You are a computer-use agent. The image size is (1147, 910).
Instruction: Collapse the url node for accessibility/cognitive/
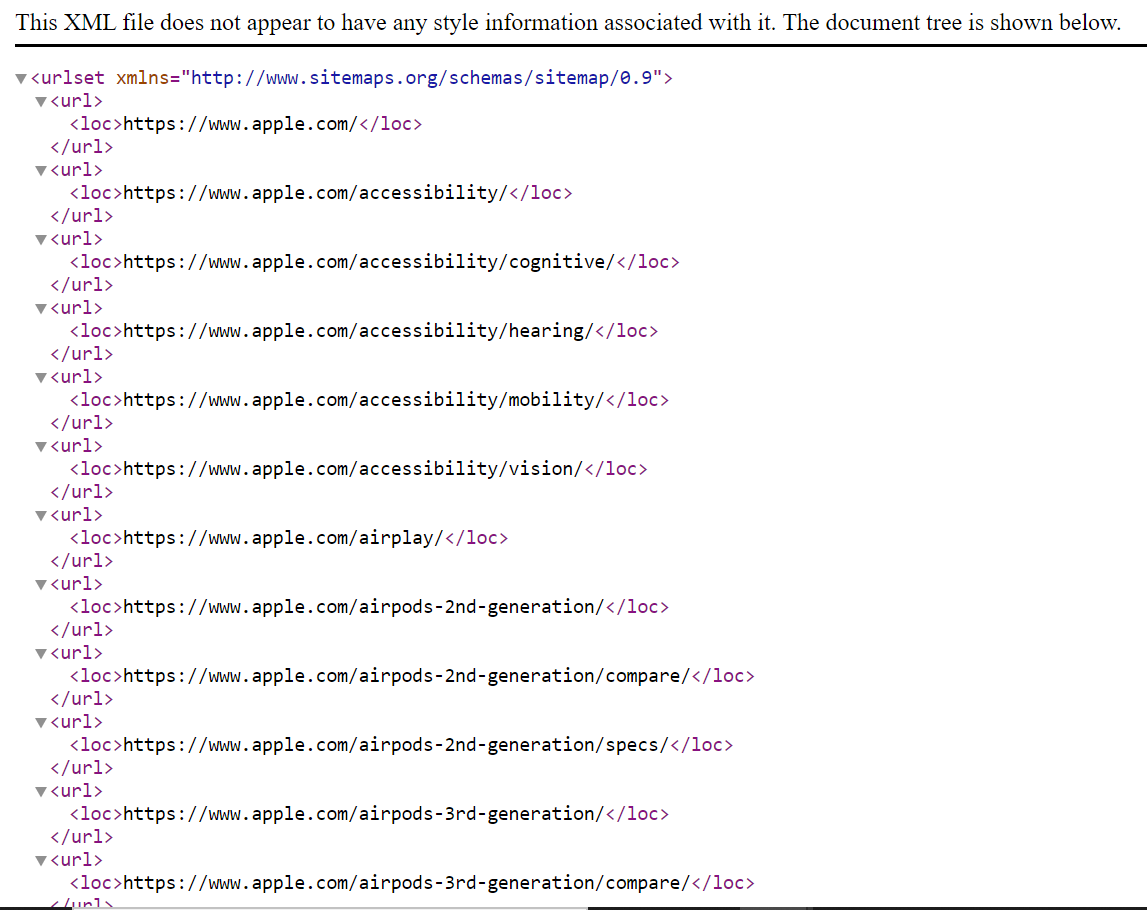41,239
